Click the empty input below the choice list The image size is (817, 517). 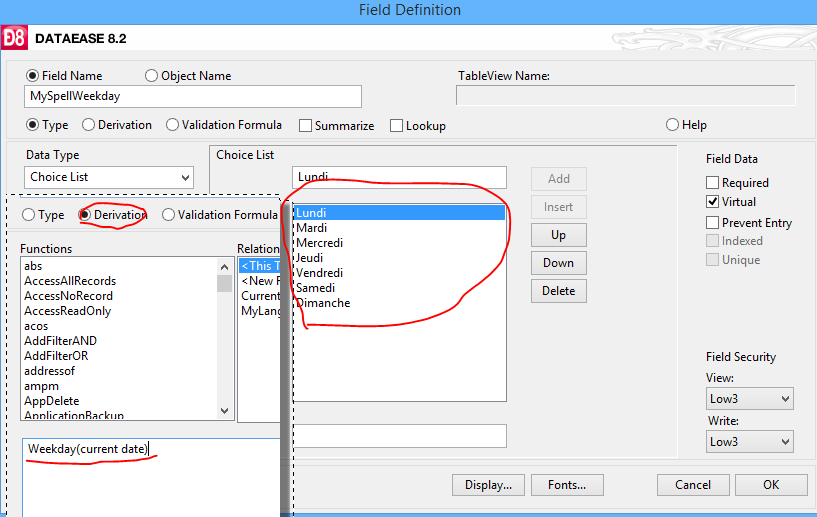tap(400, 436)
